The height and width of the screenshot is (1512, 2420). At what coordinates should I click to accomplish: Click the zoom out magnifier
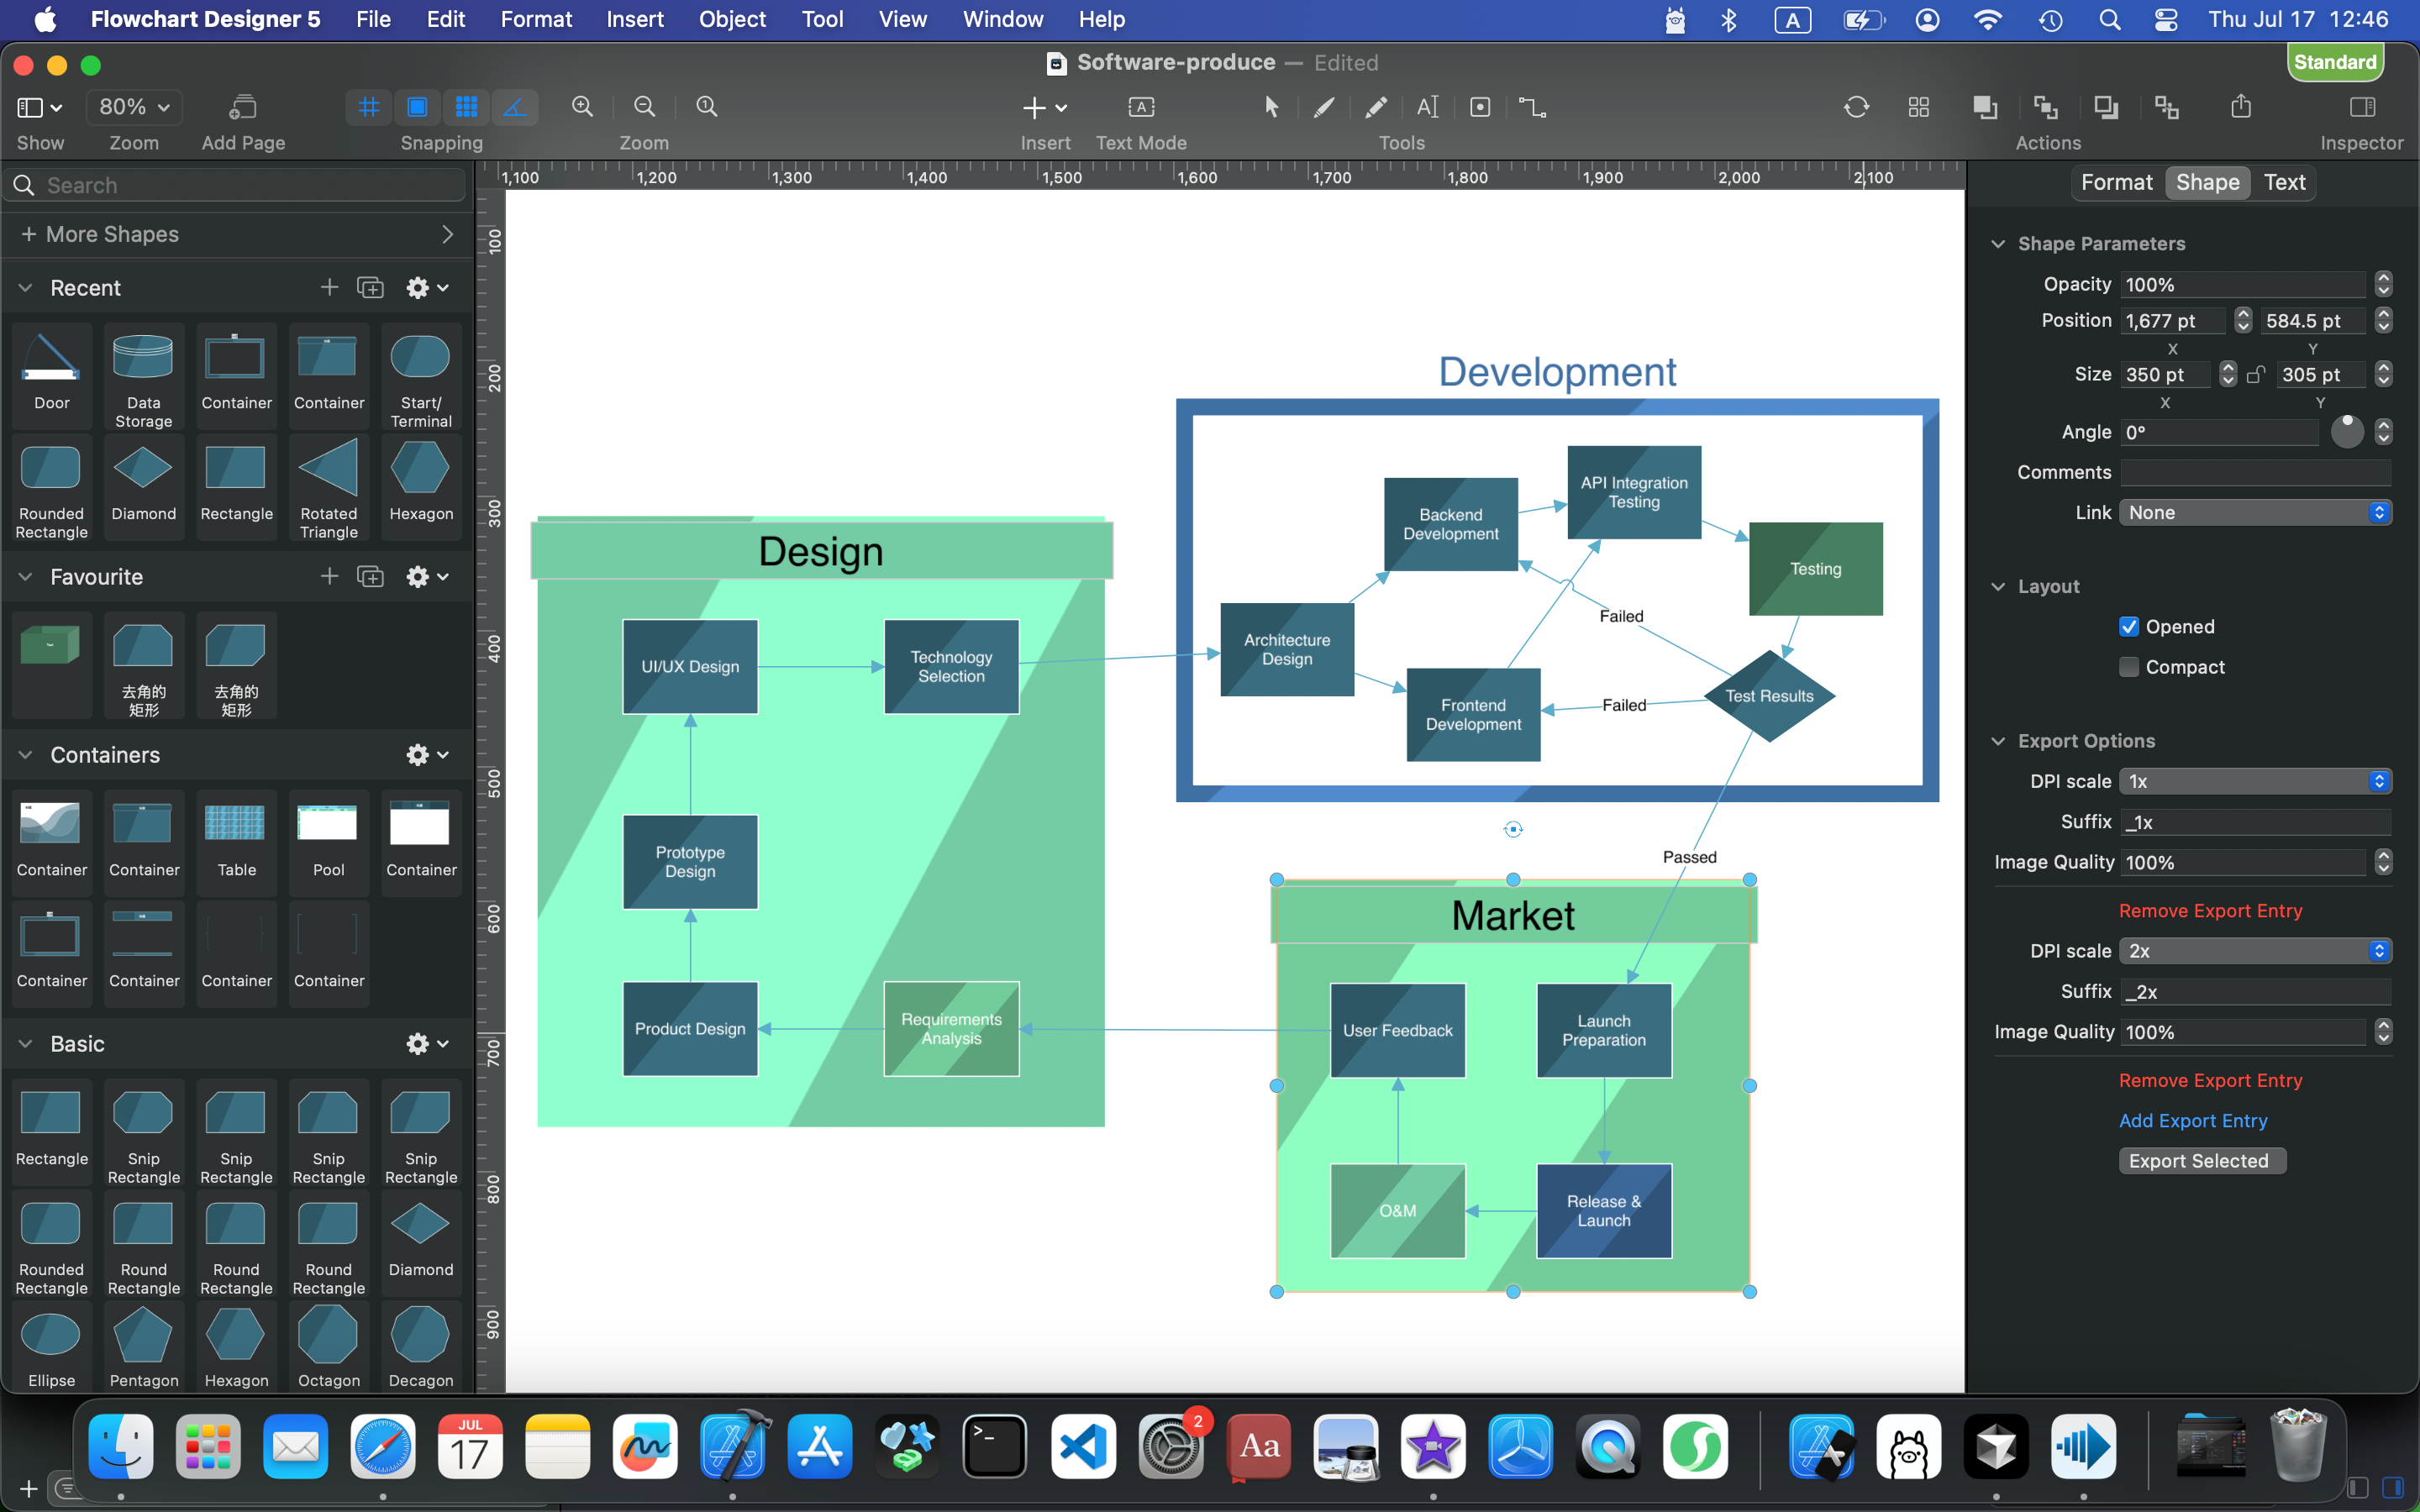click(645, 107)
